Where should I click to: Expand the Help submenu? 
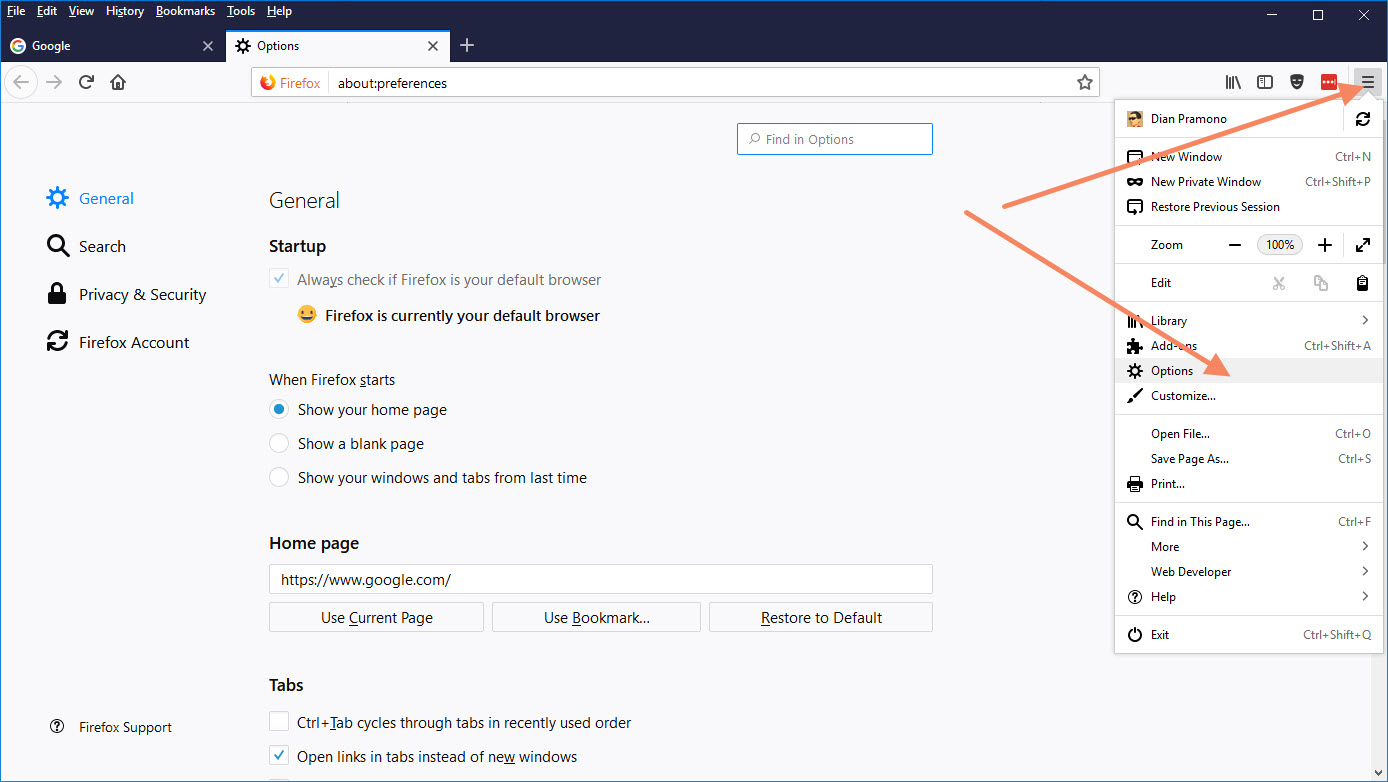click(1249, 597)
